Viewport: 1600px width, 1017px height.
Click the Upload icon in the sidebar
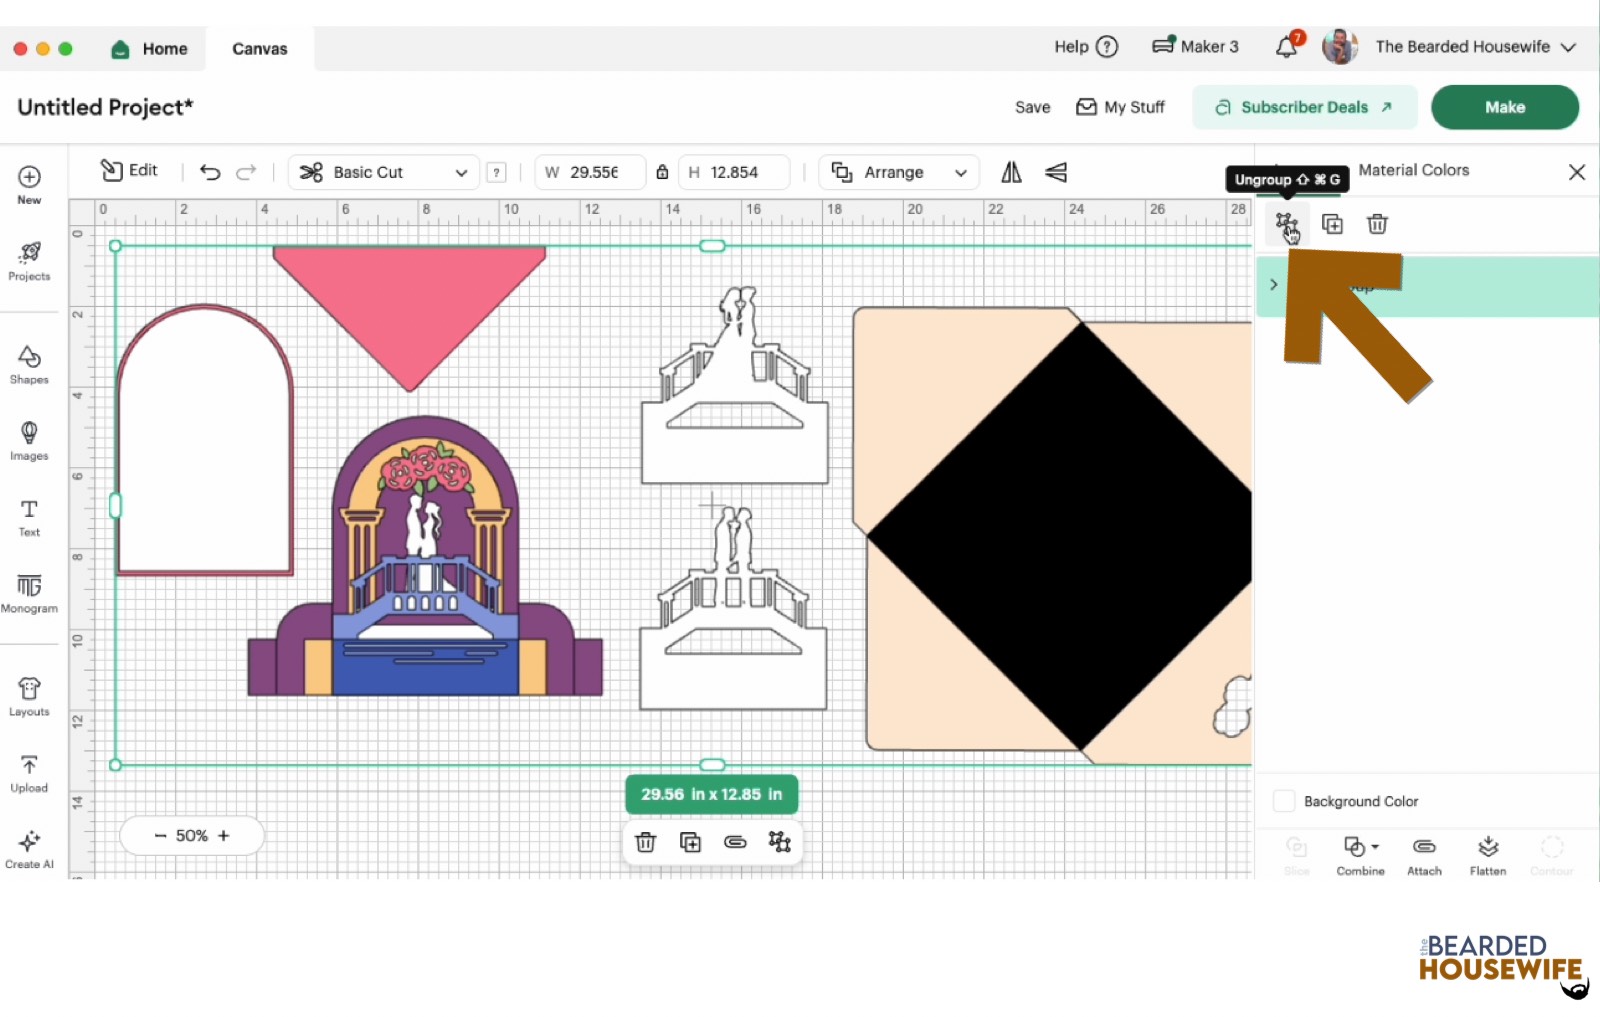tap(29, 770)
